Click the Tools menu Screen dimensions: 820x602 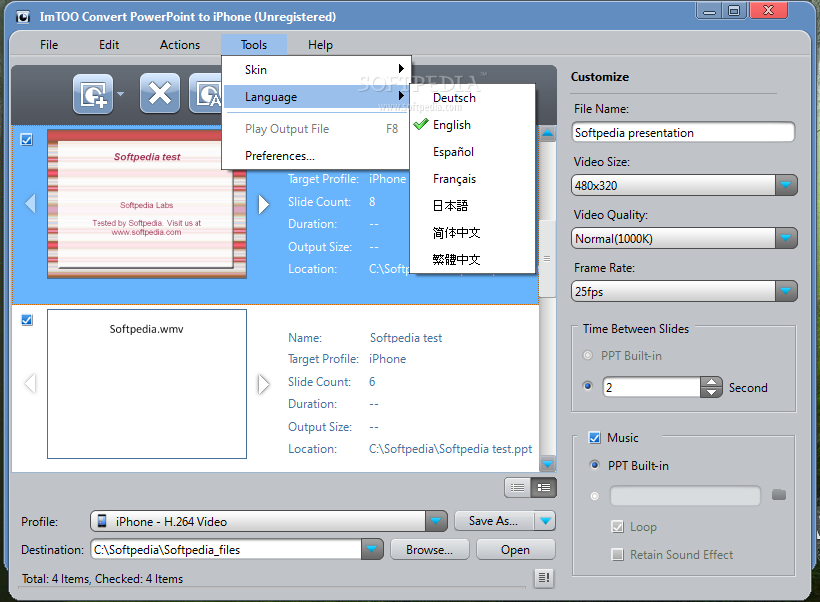[254, 45]
